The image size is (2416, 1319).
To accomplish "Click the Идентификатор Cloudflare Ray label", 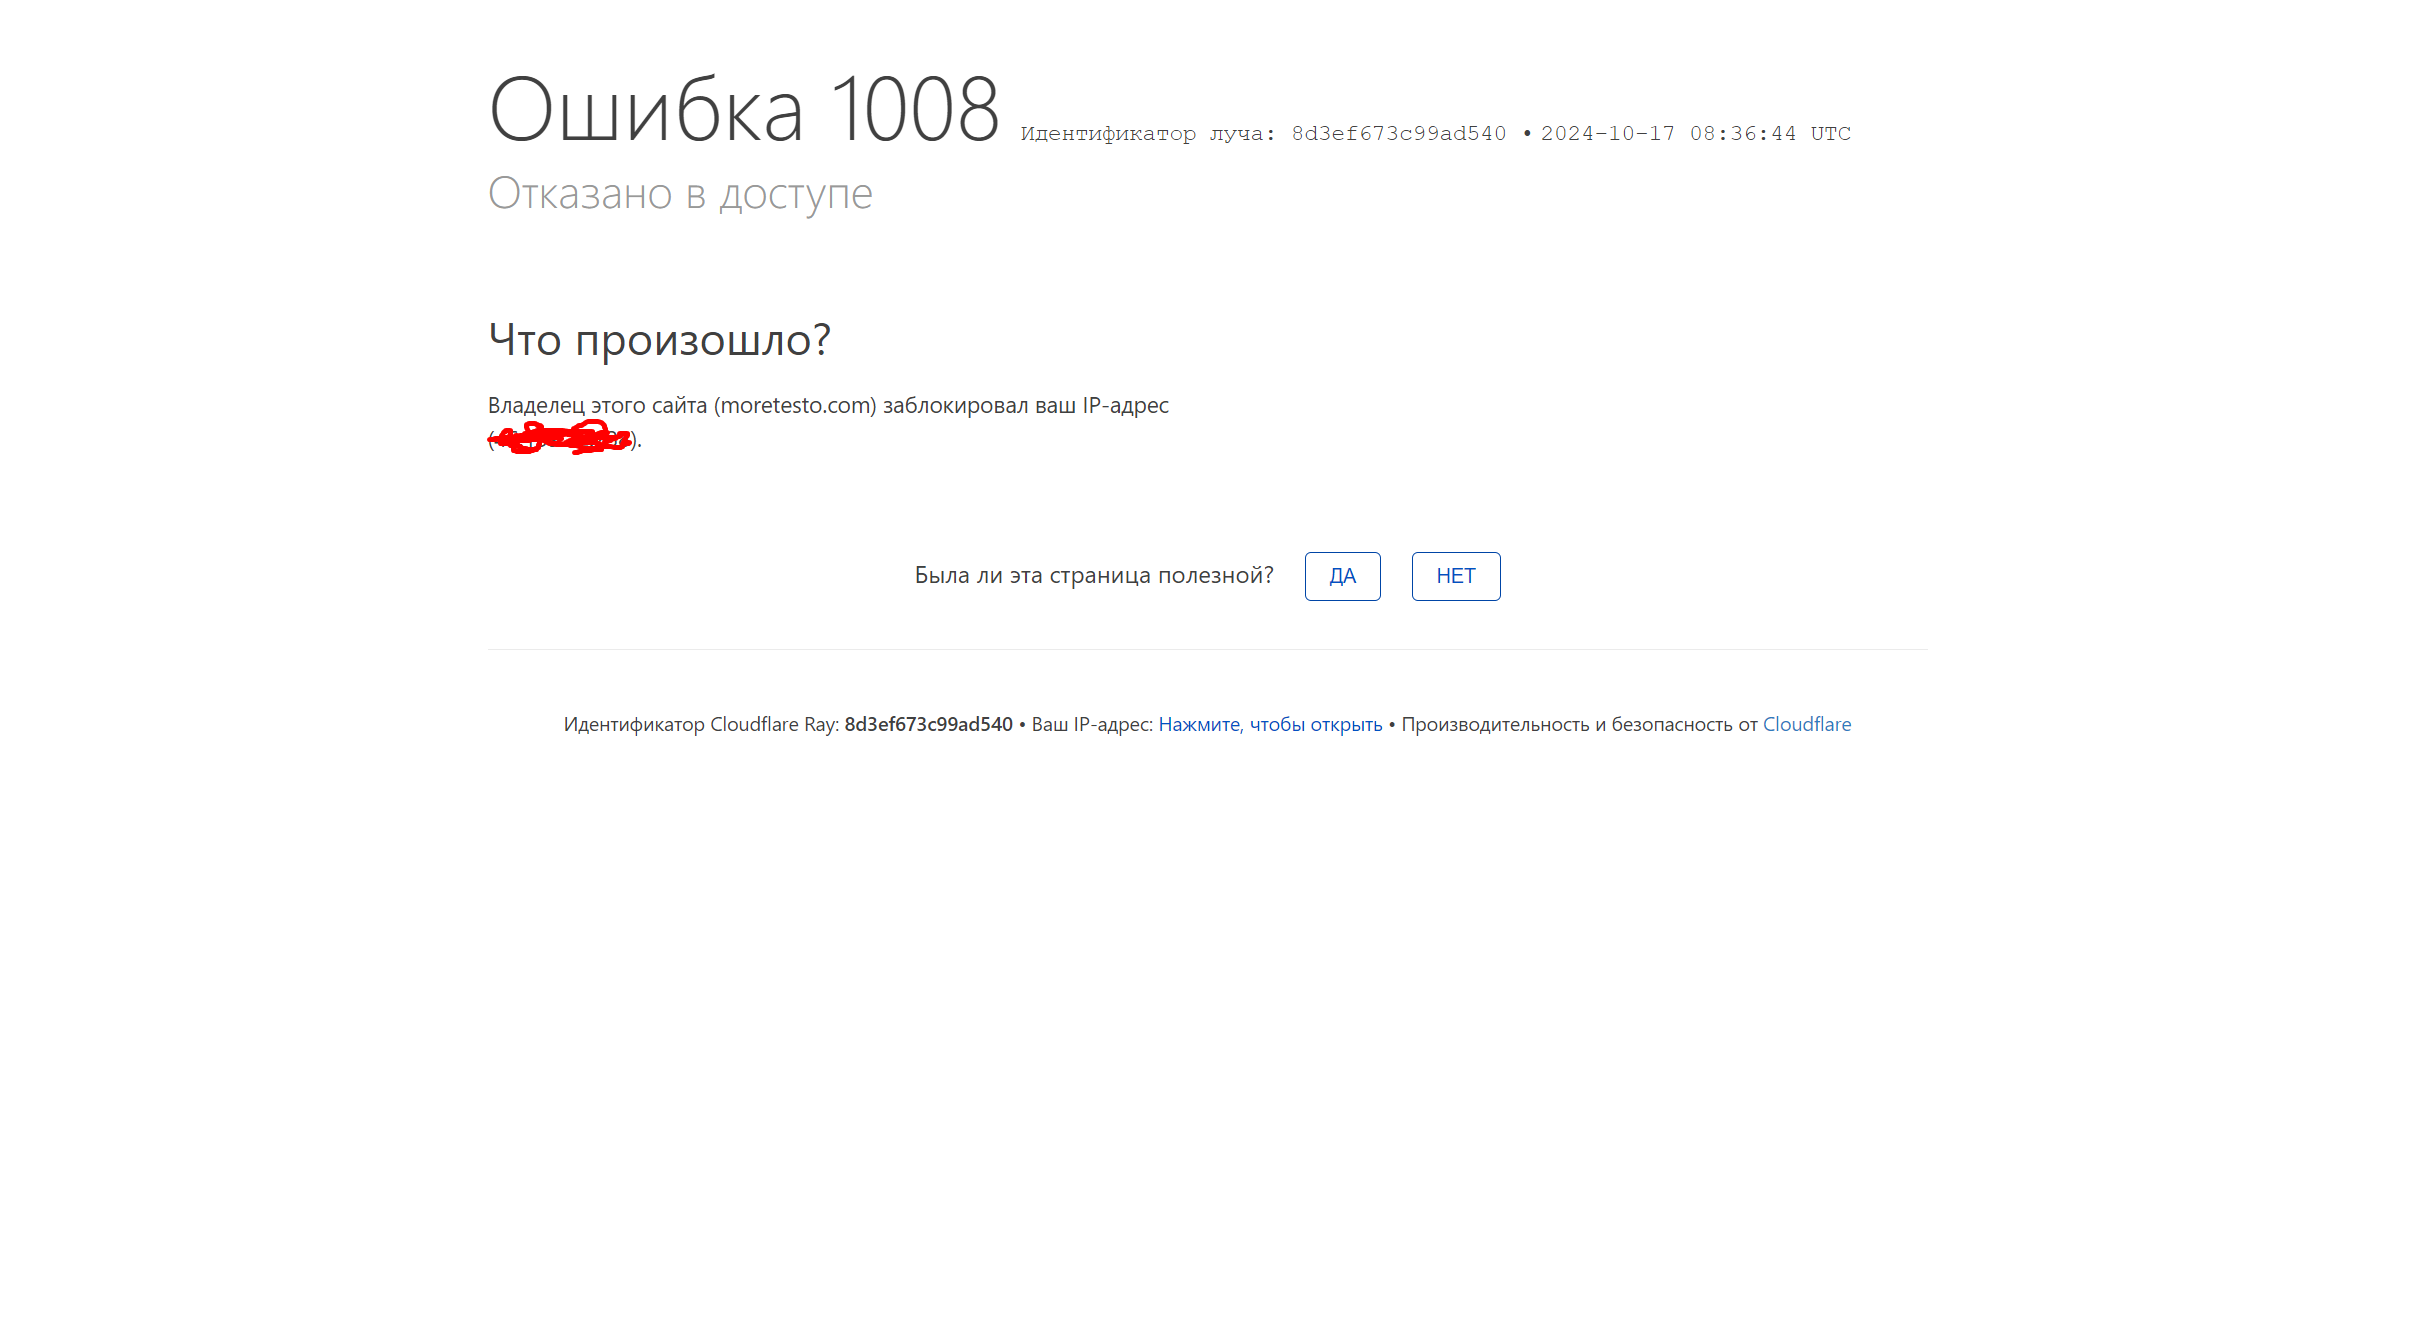I will (x=700, y=724).
